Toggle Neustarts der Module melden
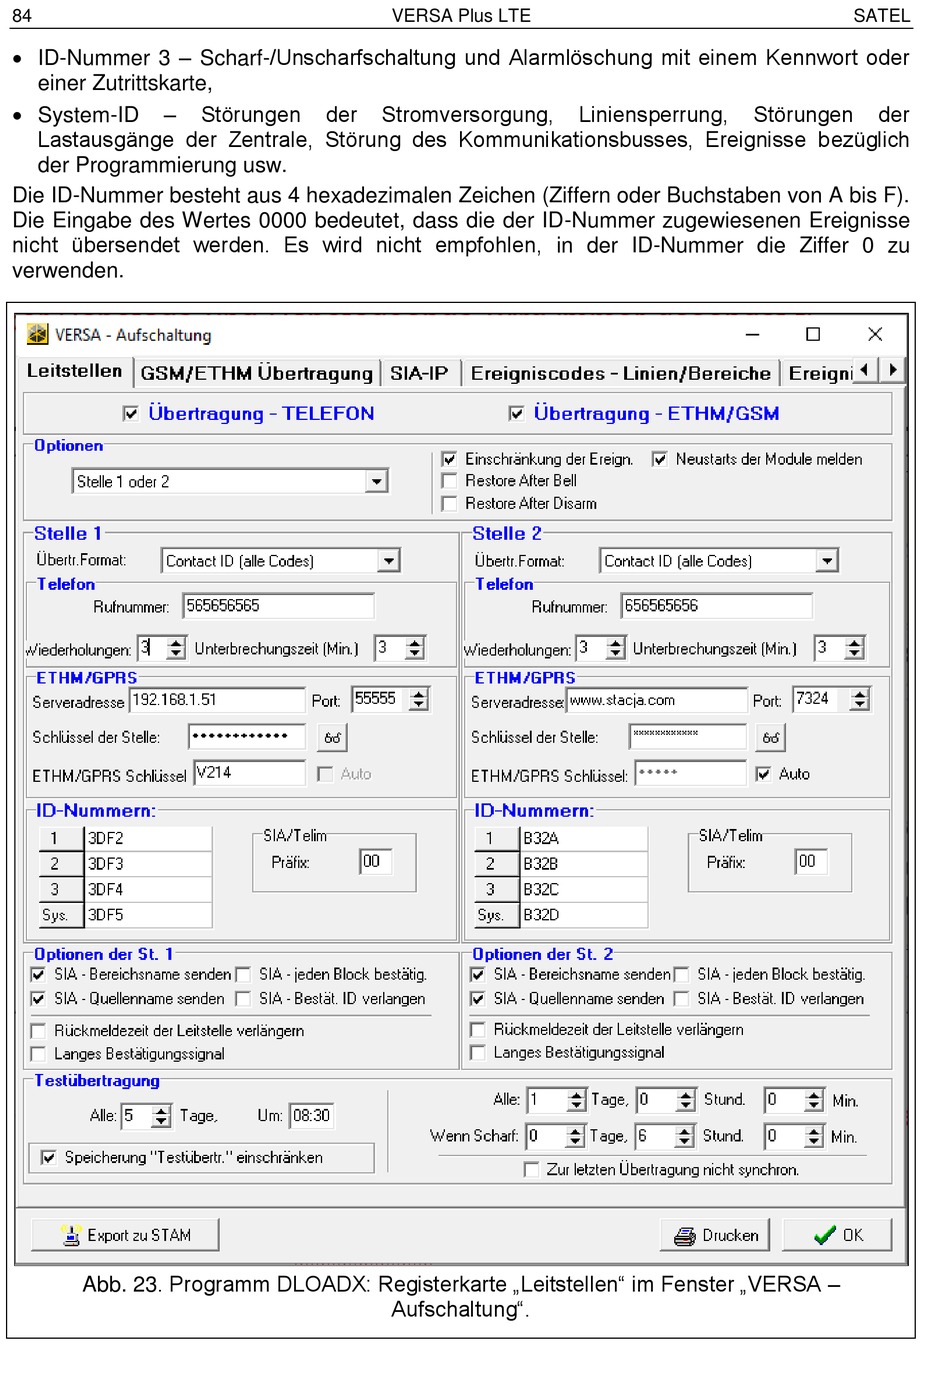The height and width of the screenshot is (1397, 950). [660, 459]
